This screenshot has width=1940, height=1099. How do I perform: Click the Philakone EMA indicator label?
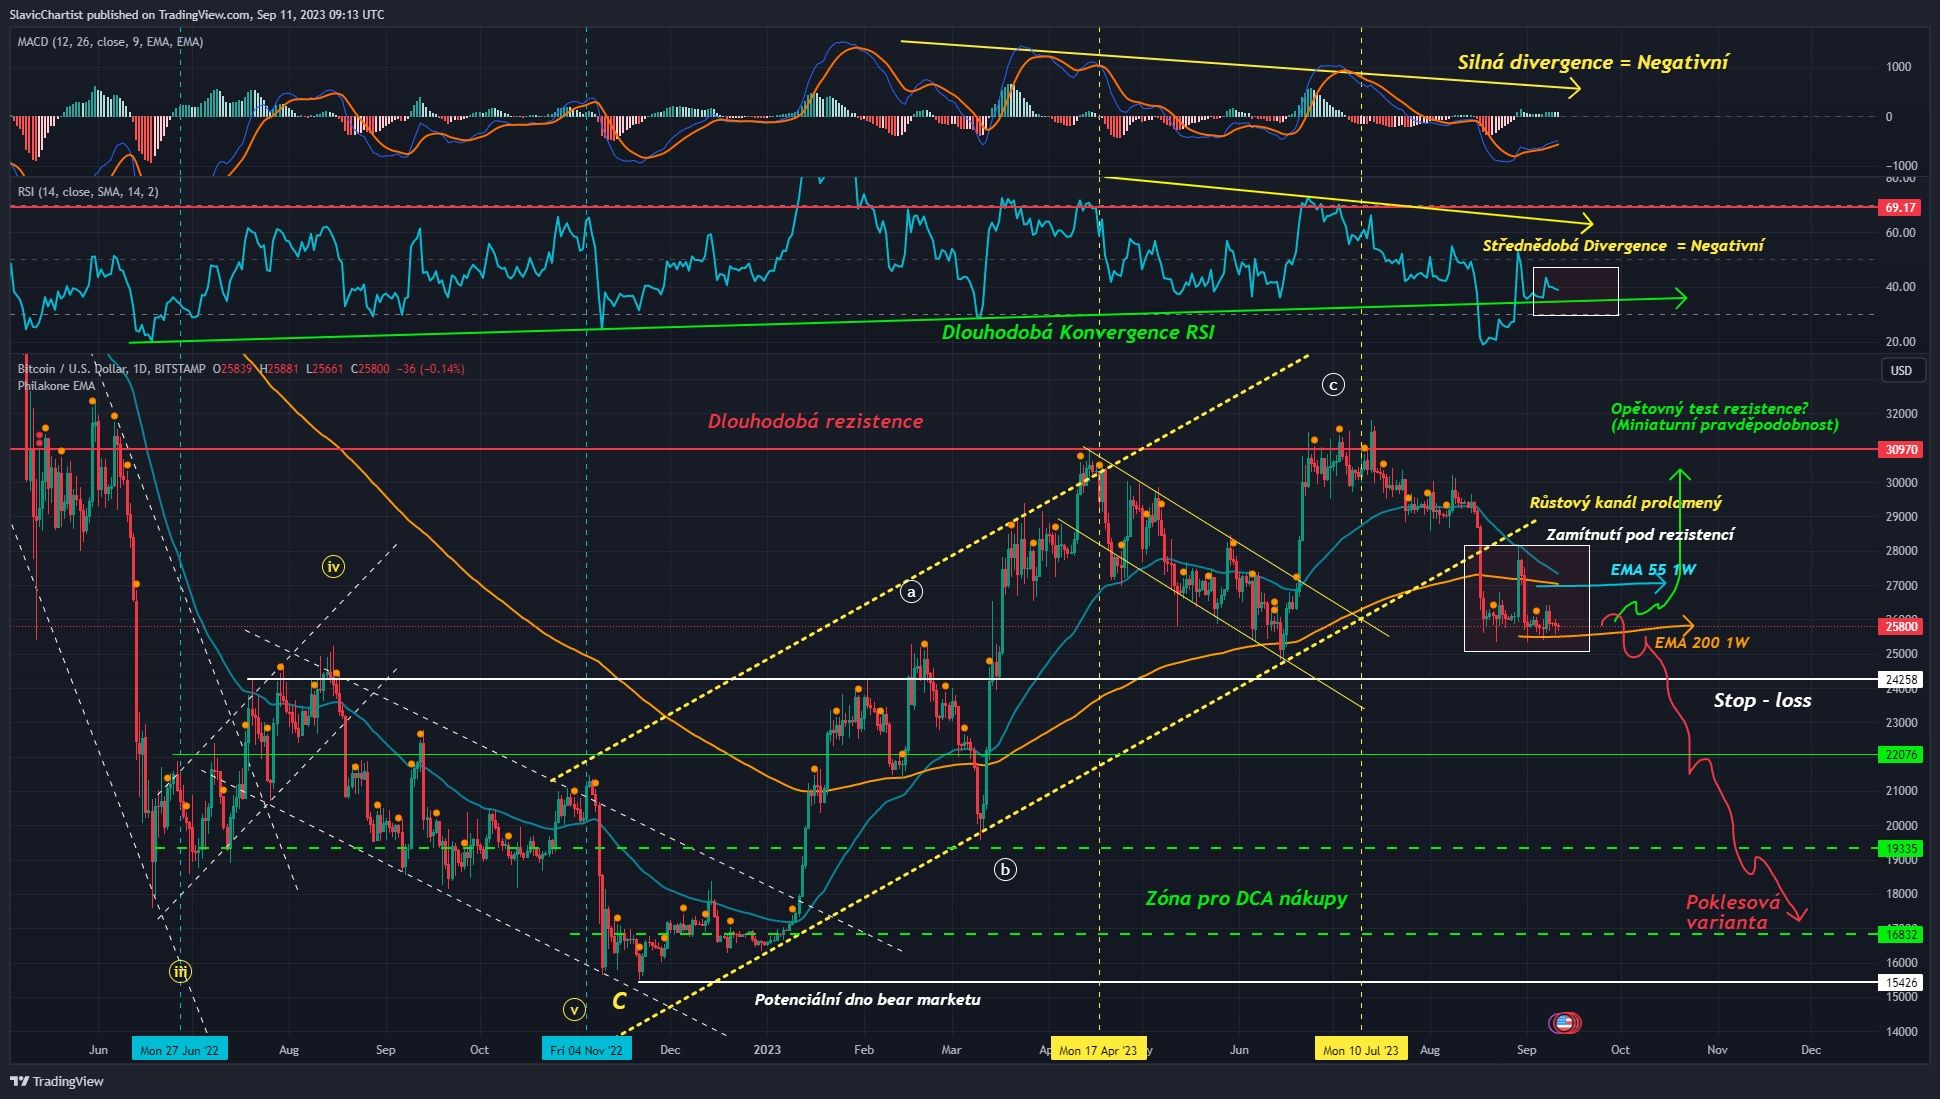pos(56,386)
